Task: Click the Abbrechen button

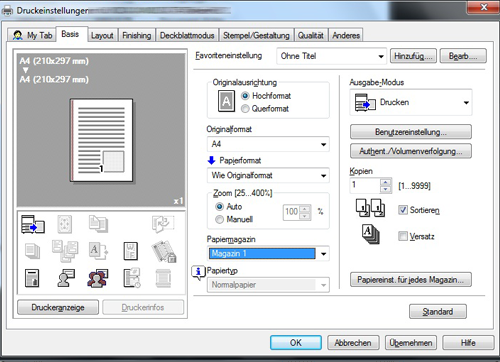Action: (x=353, y=343)
